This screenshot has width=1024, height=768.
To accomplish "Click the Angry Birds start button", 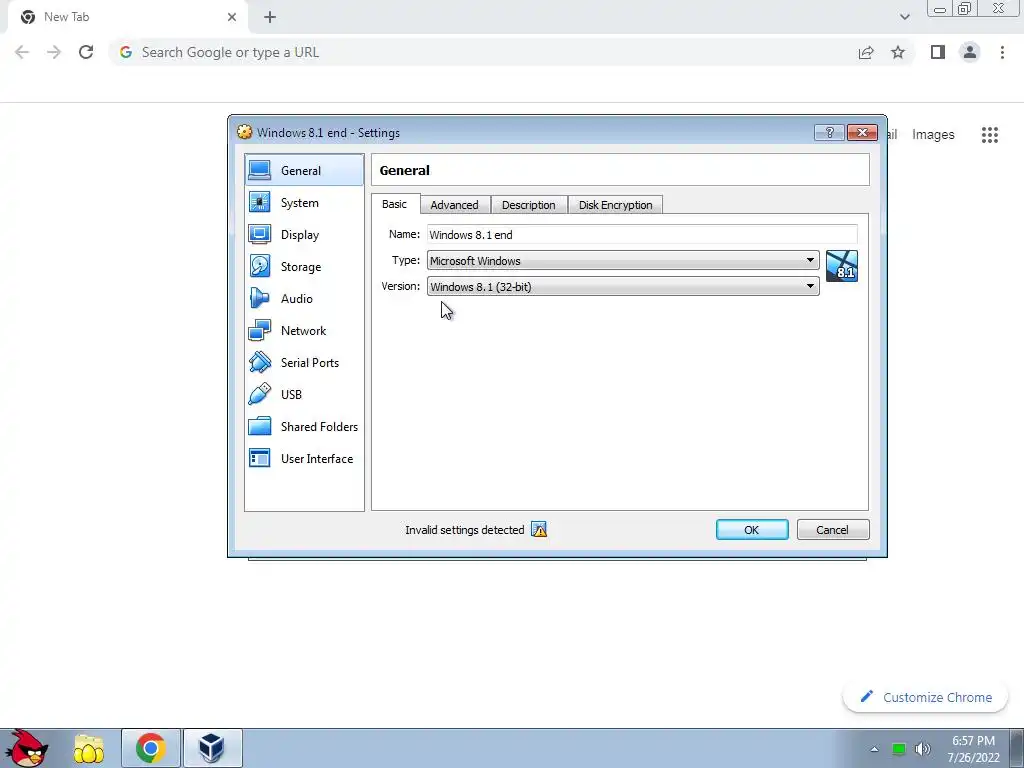I will coord(26,748).
